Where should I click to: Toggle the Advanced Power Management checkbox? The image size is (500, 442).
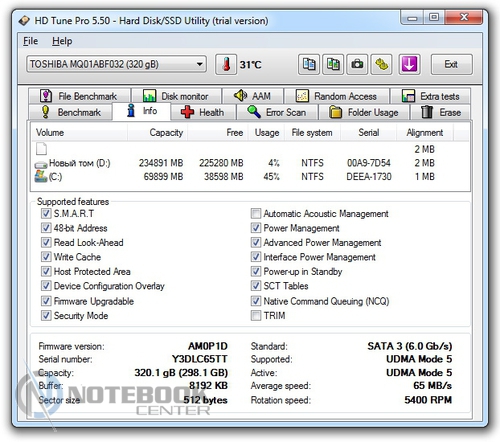(256, 242)
